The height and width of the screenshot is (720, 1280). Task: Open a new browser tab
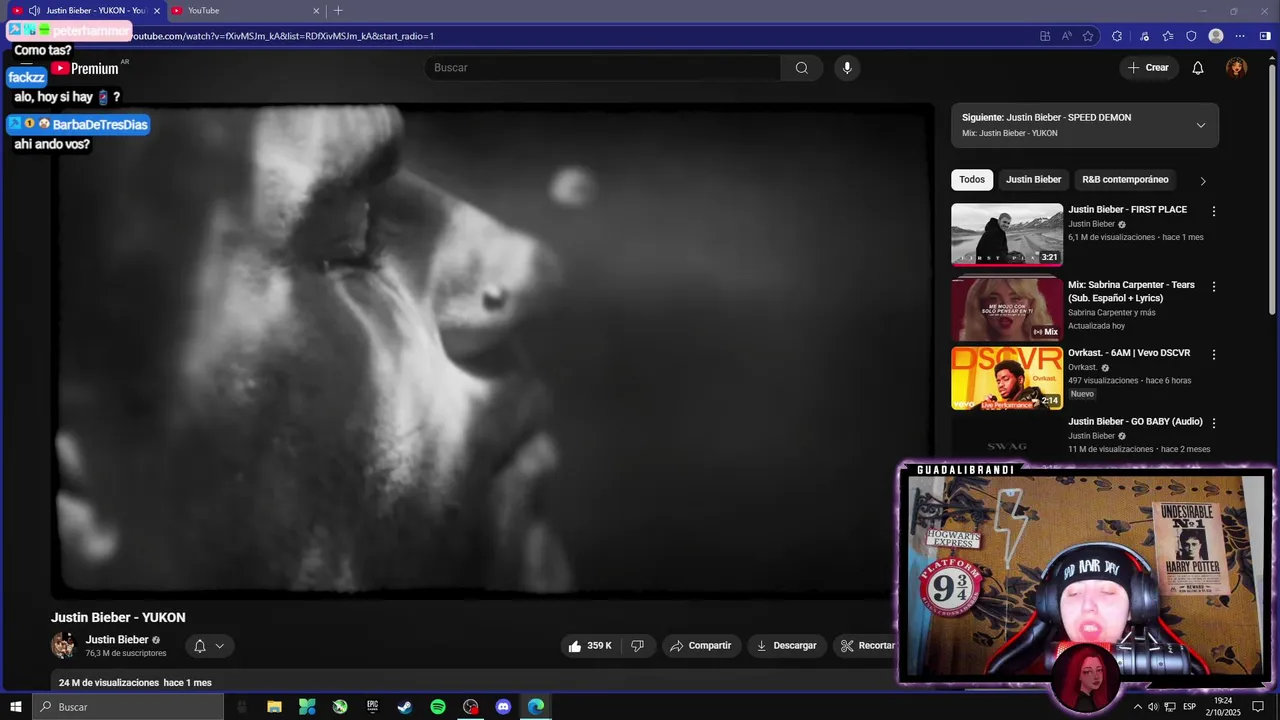pyautogui.click(x=338, y=11)
